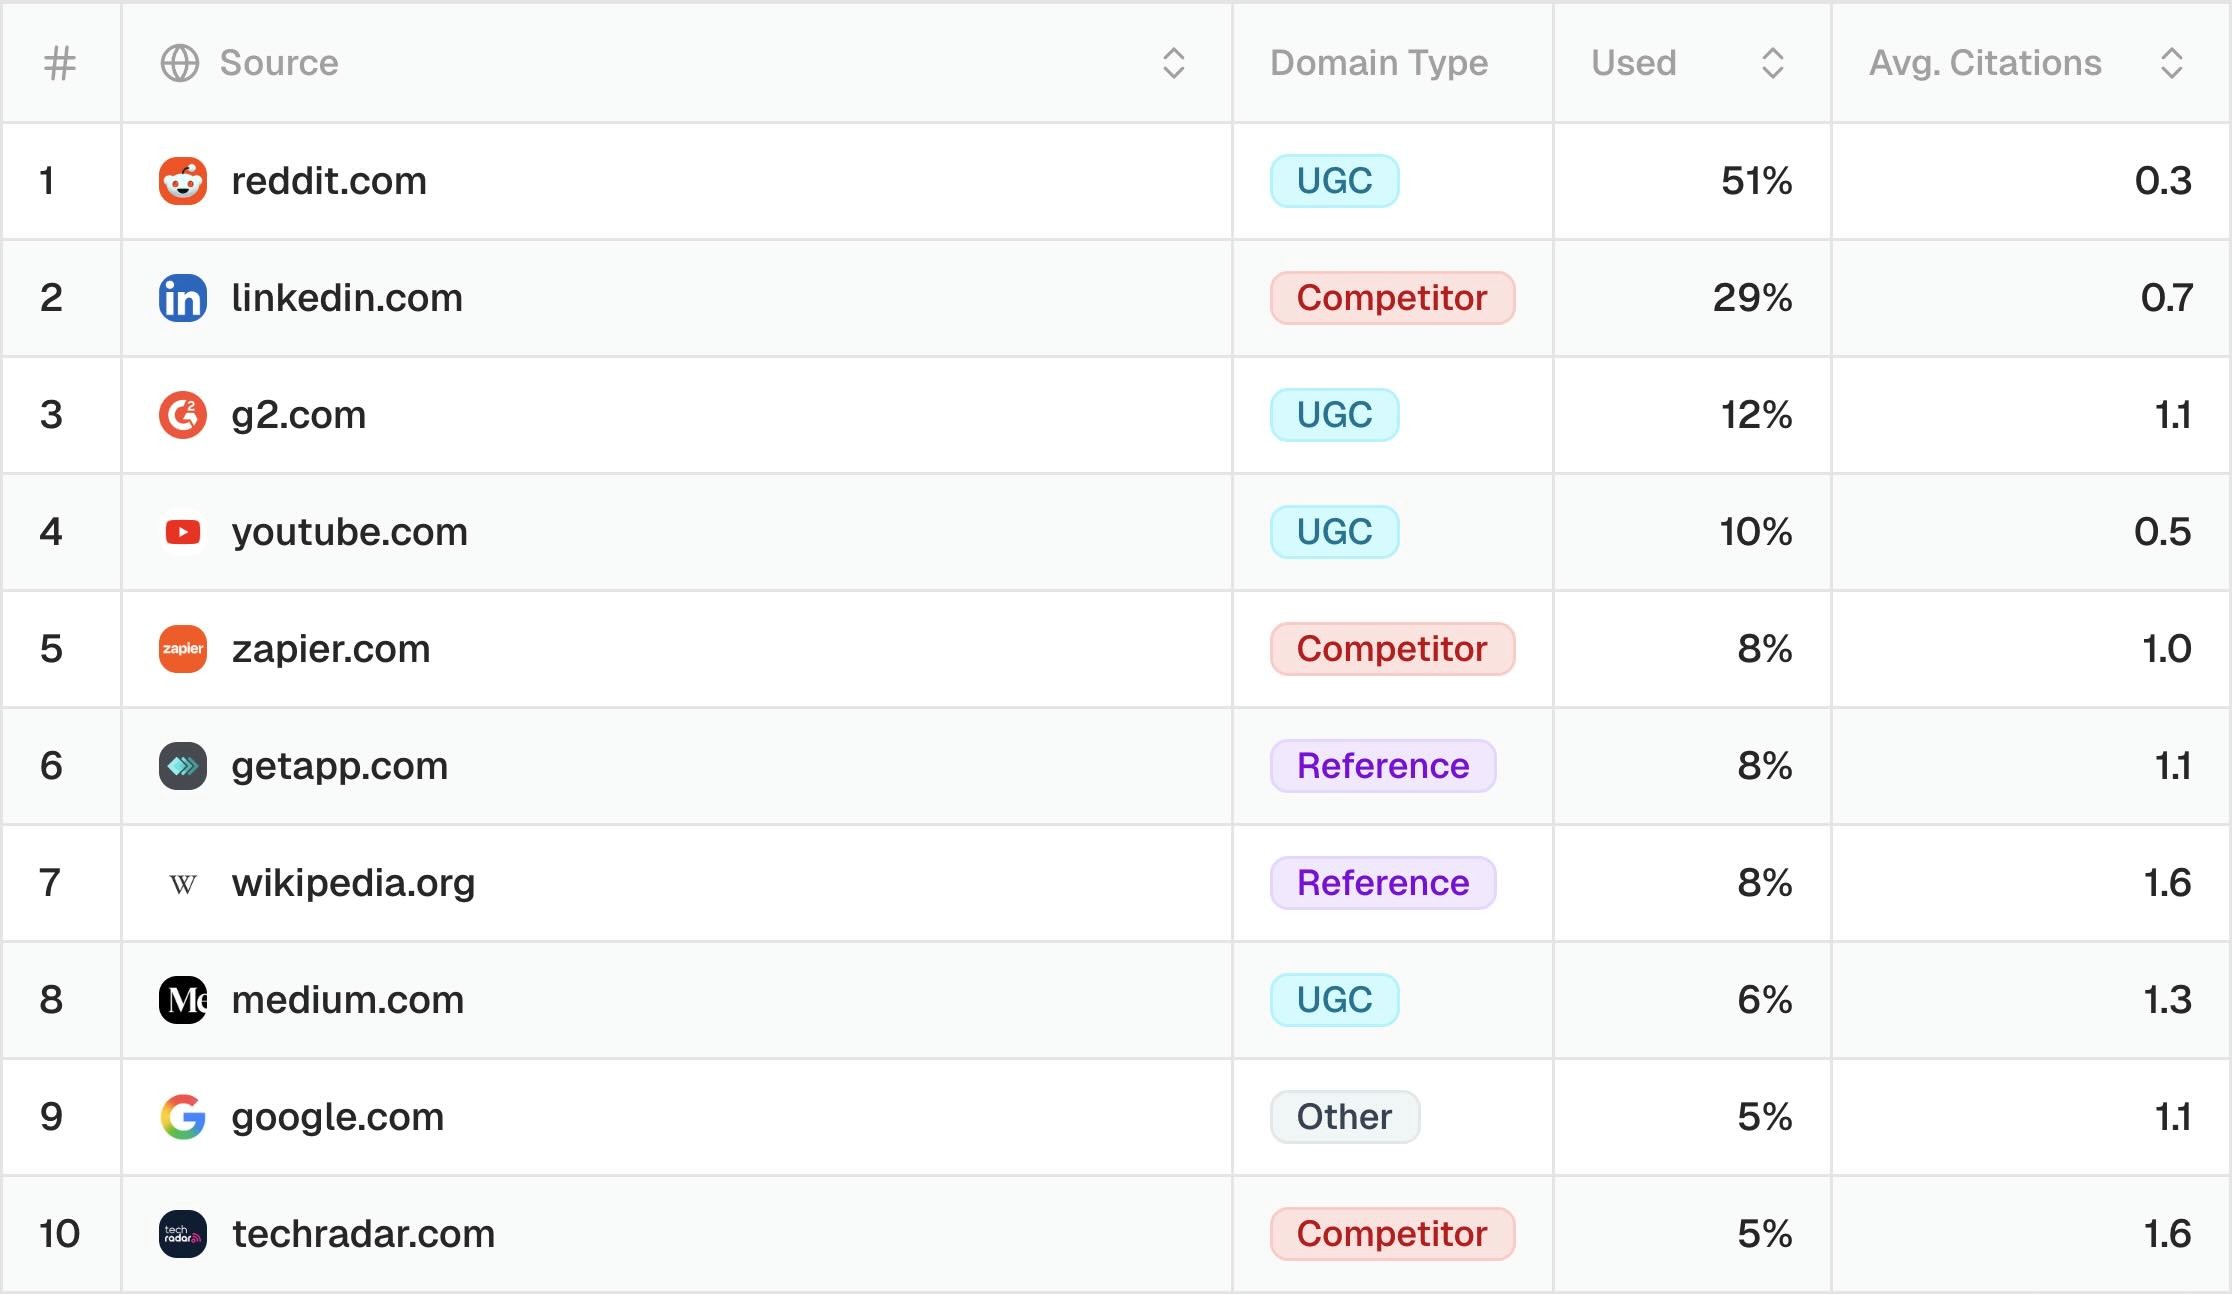
Task: Click the GetApp logo icon
Action: pyautogui.click(x=183, y=766)
